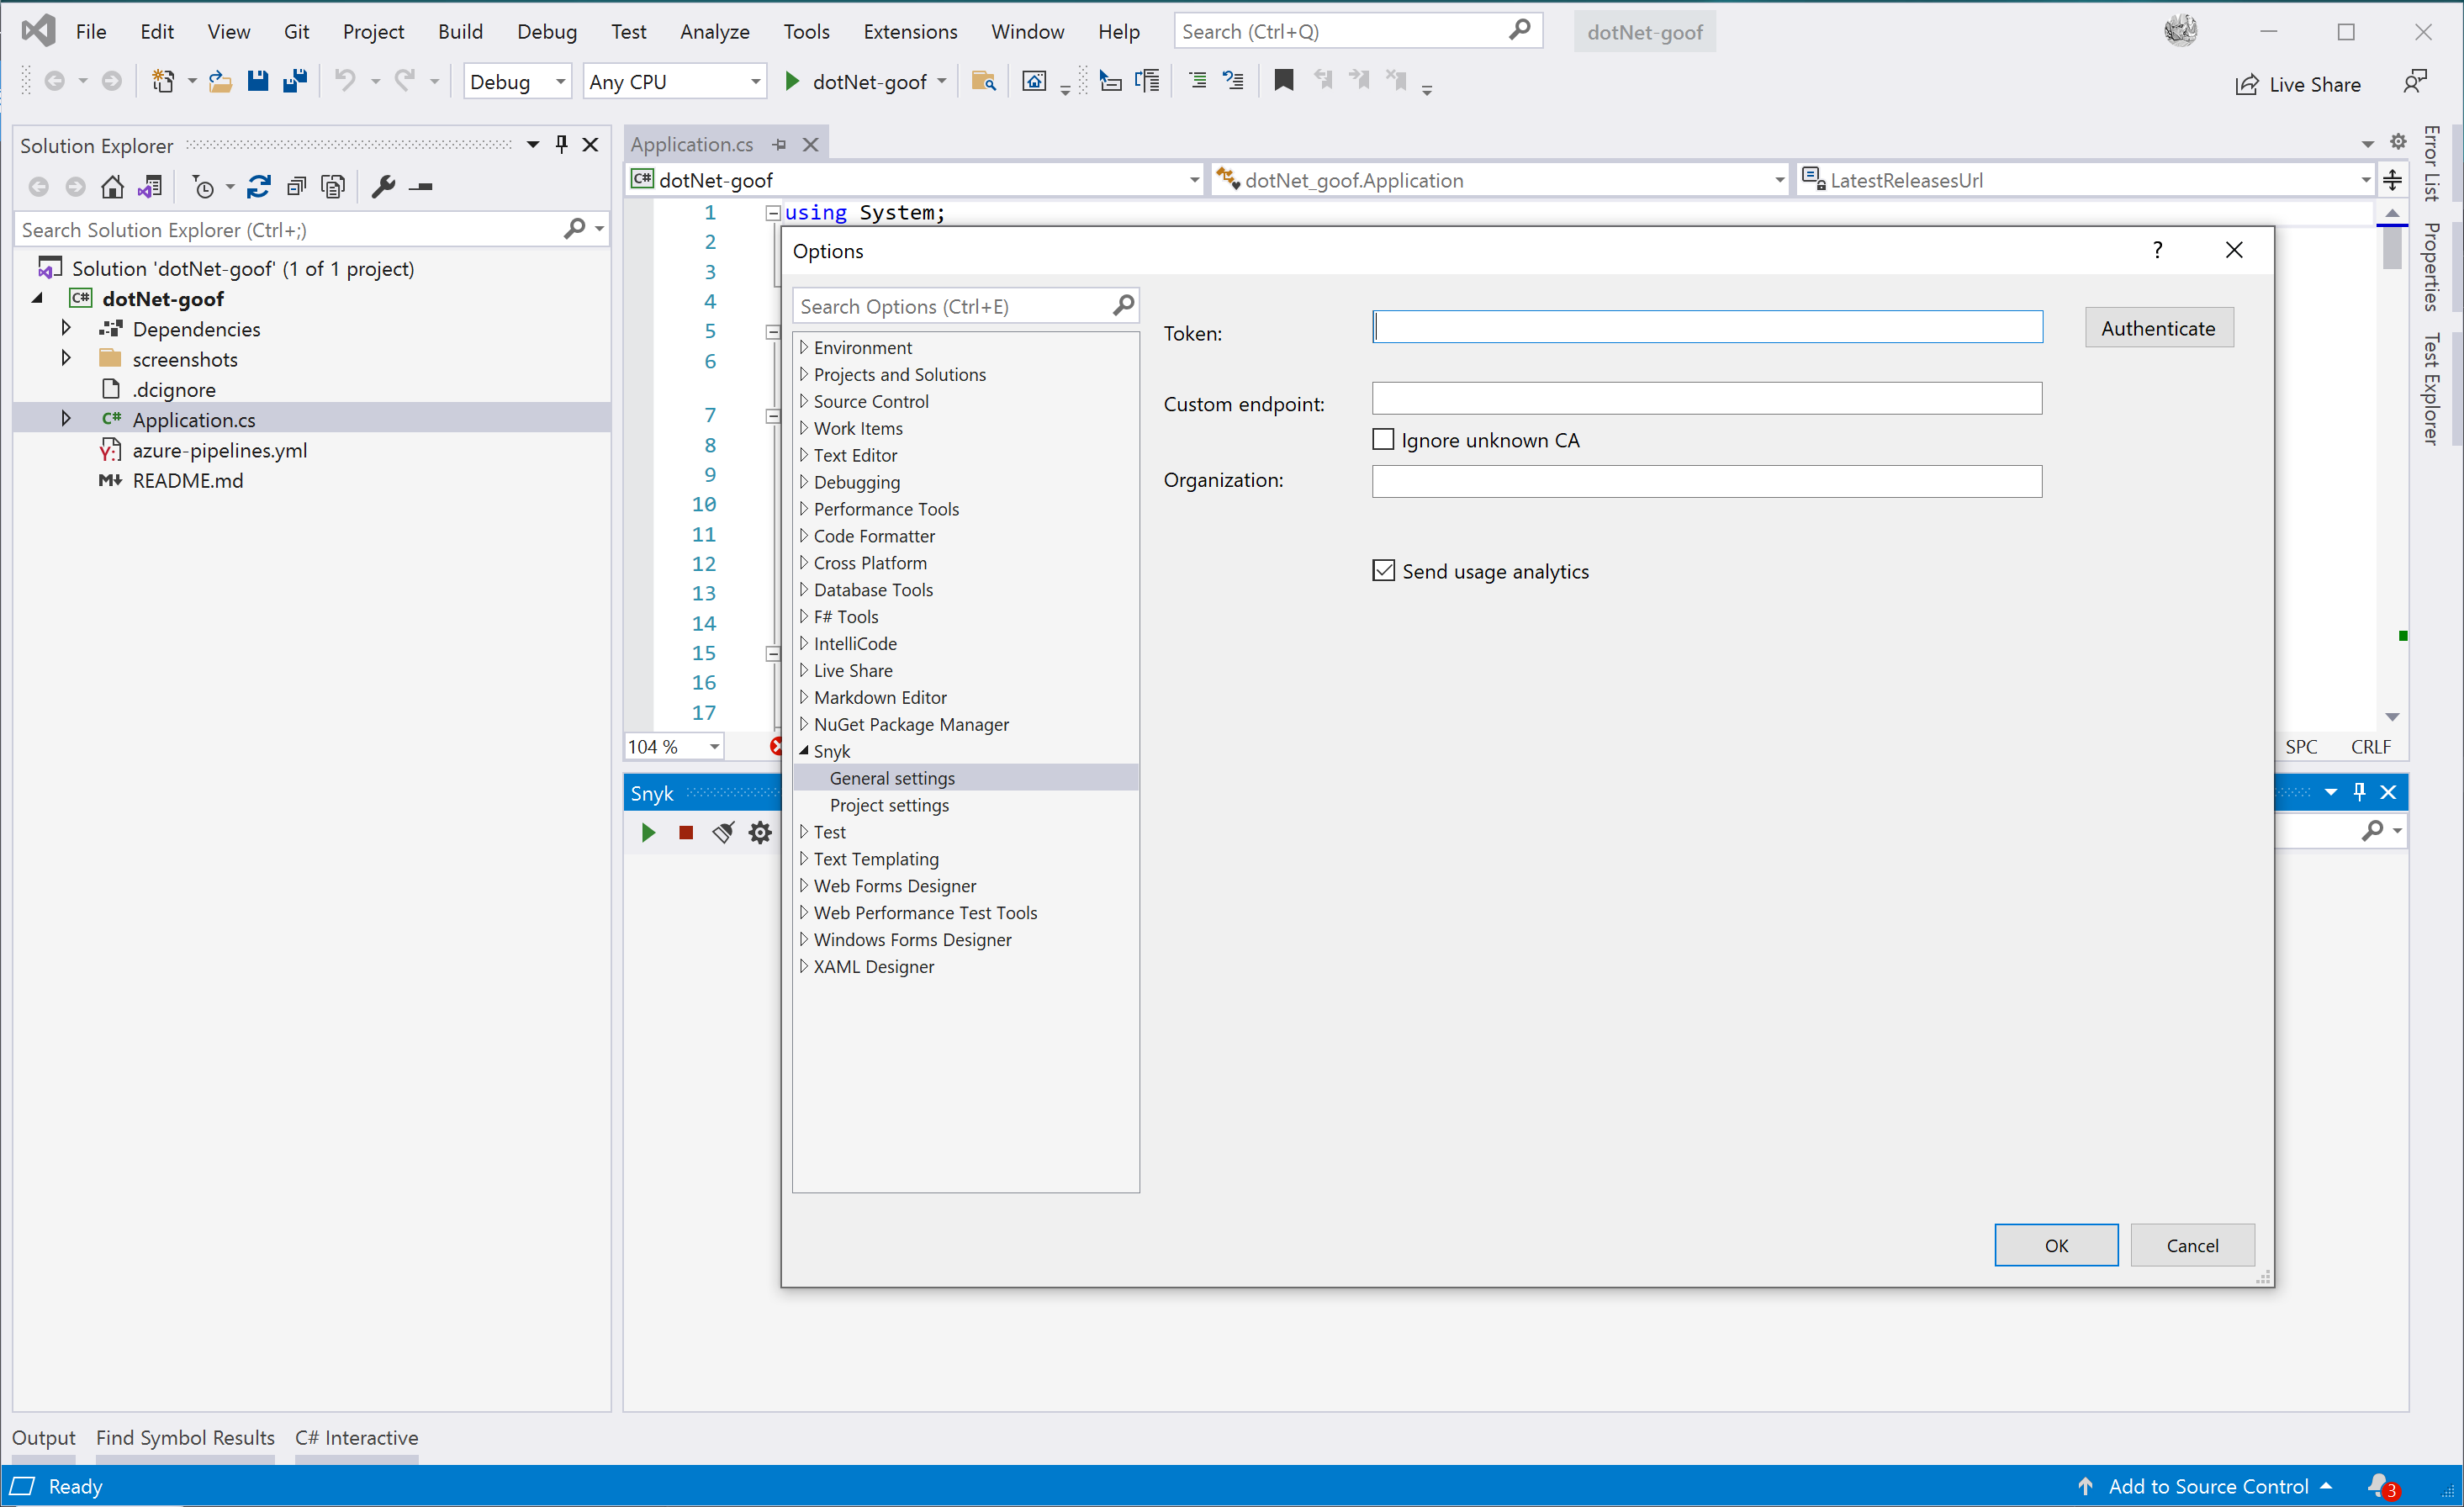Expand the Dependencies tree node

(66, 328)
